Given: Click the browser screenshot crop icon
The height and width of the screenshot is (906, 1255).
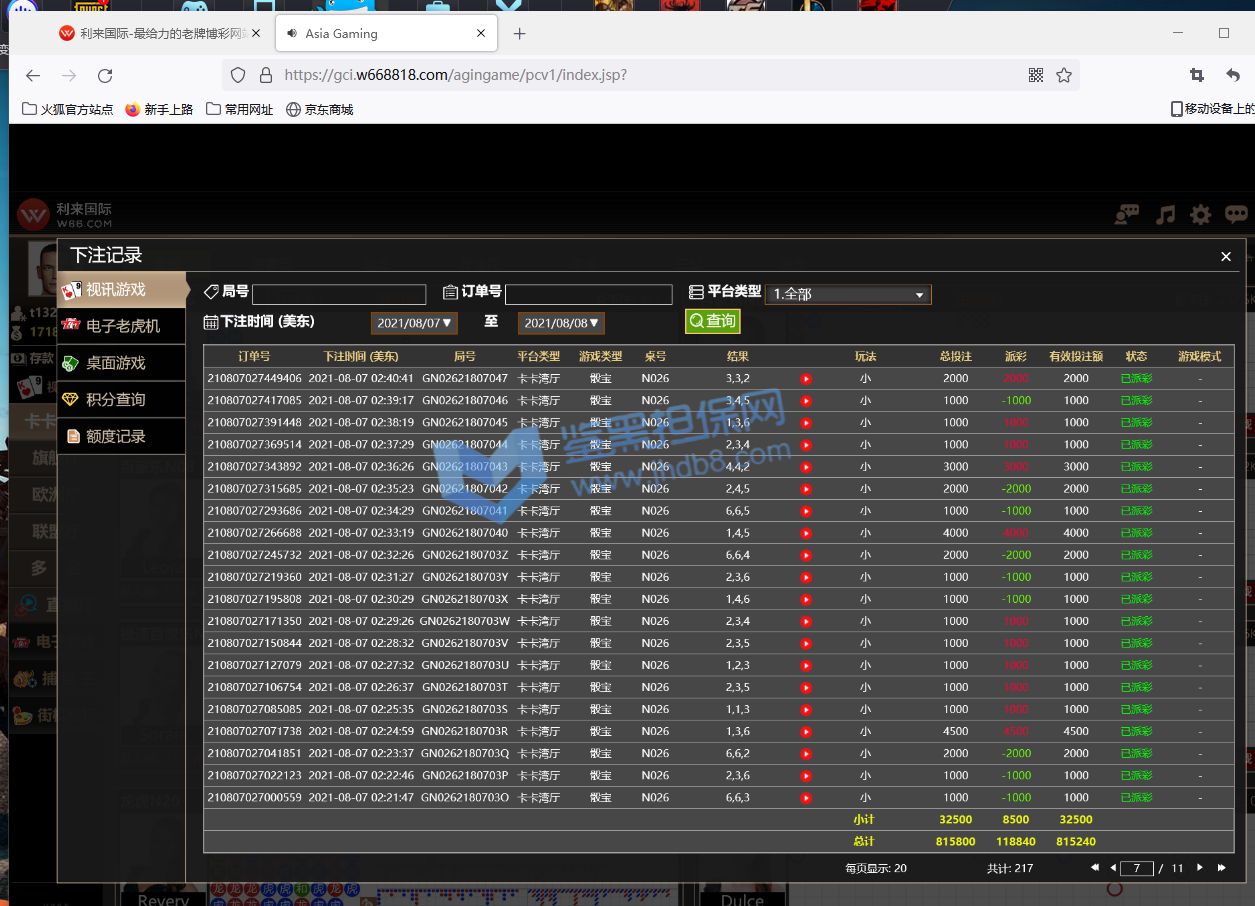Looking at the screenshot, I should (1196, 75).
